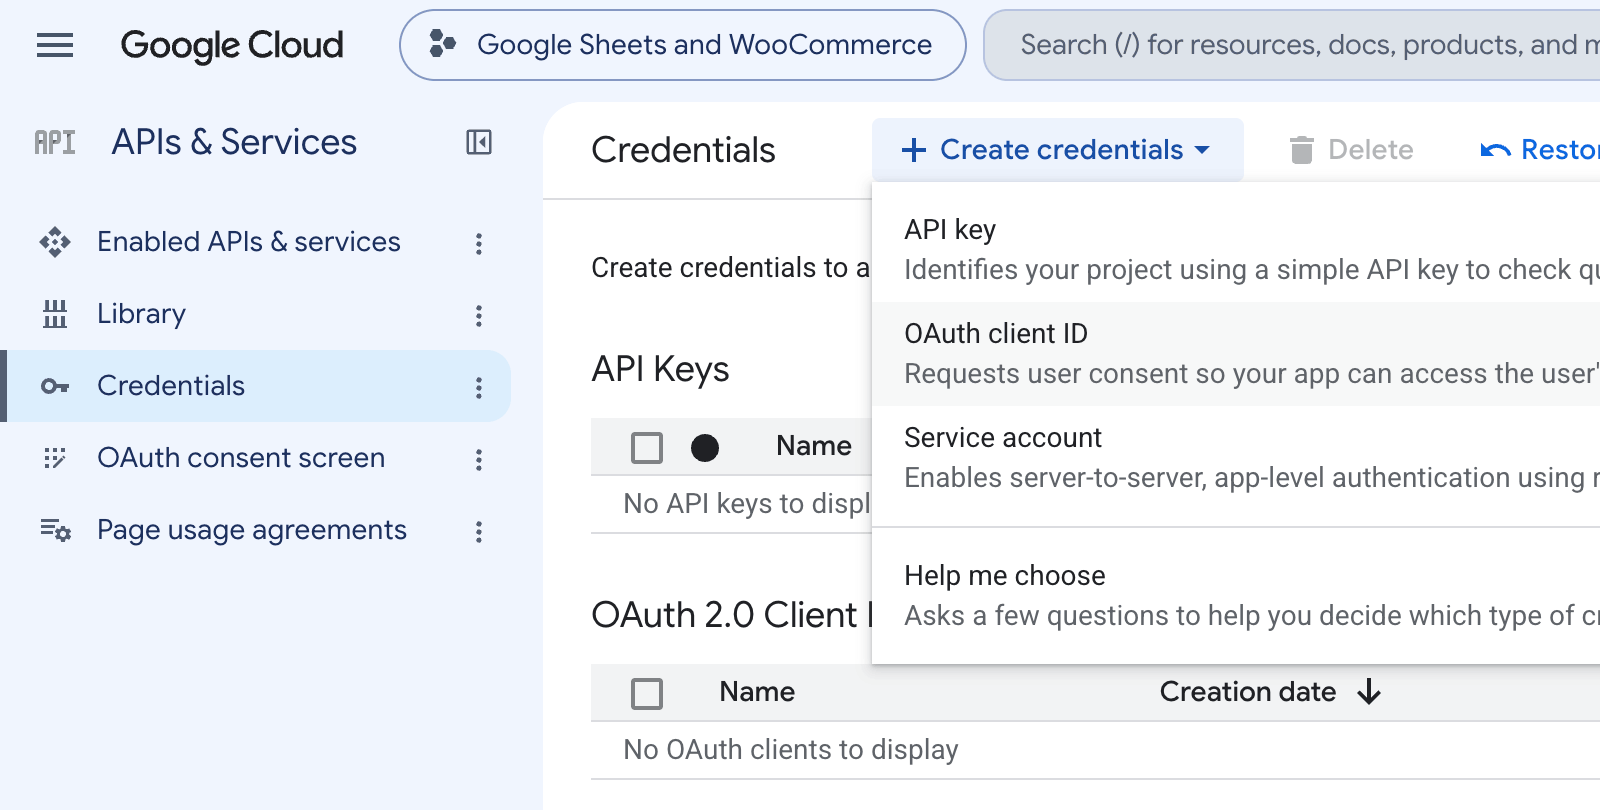Open the main hamburger navigation menu

click(55, 45)
